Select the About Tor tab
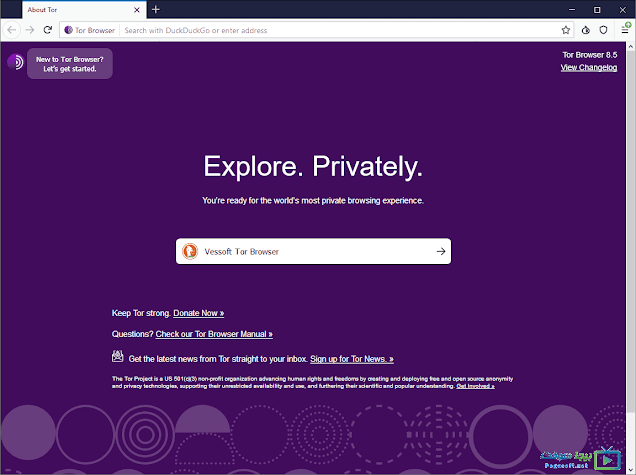 coord(84,10)
